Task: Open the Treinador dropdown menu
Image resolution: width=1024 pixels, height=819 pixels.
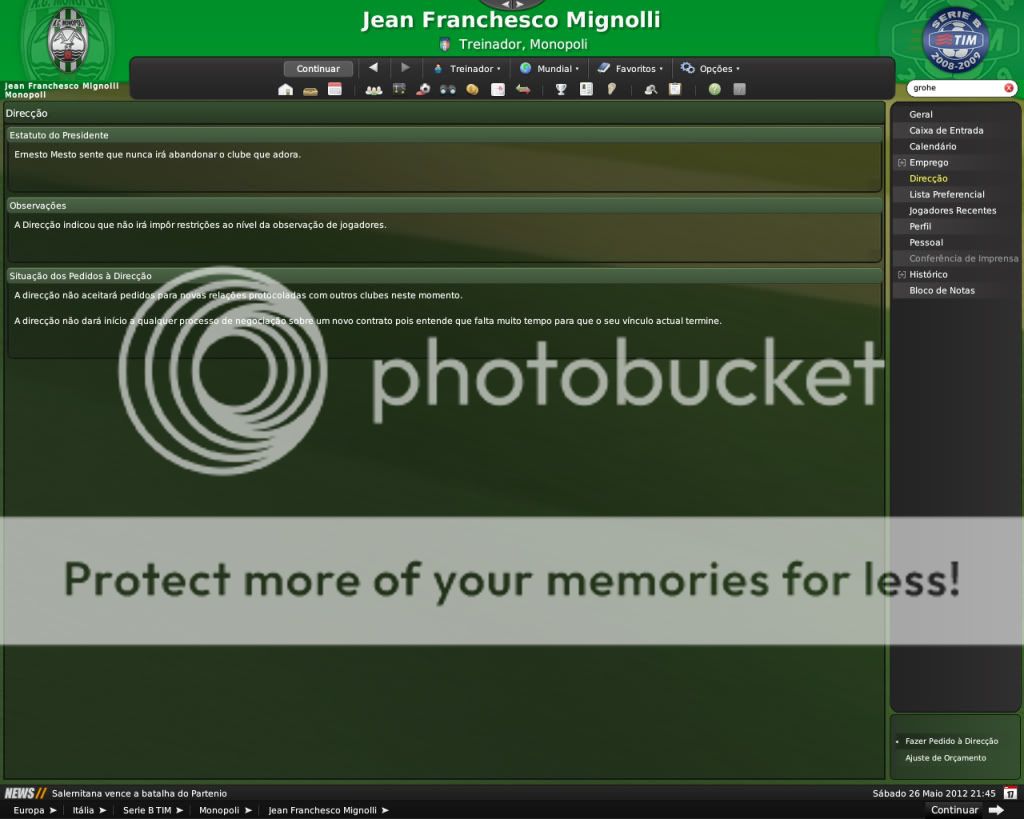Action: click(466, 69)
